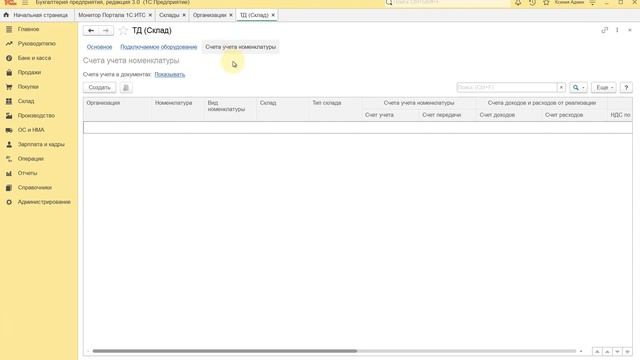Open the main menu hamburger icon
Screen dimensions: 640x360
[x=25, y=2]
